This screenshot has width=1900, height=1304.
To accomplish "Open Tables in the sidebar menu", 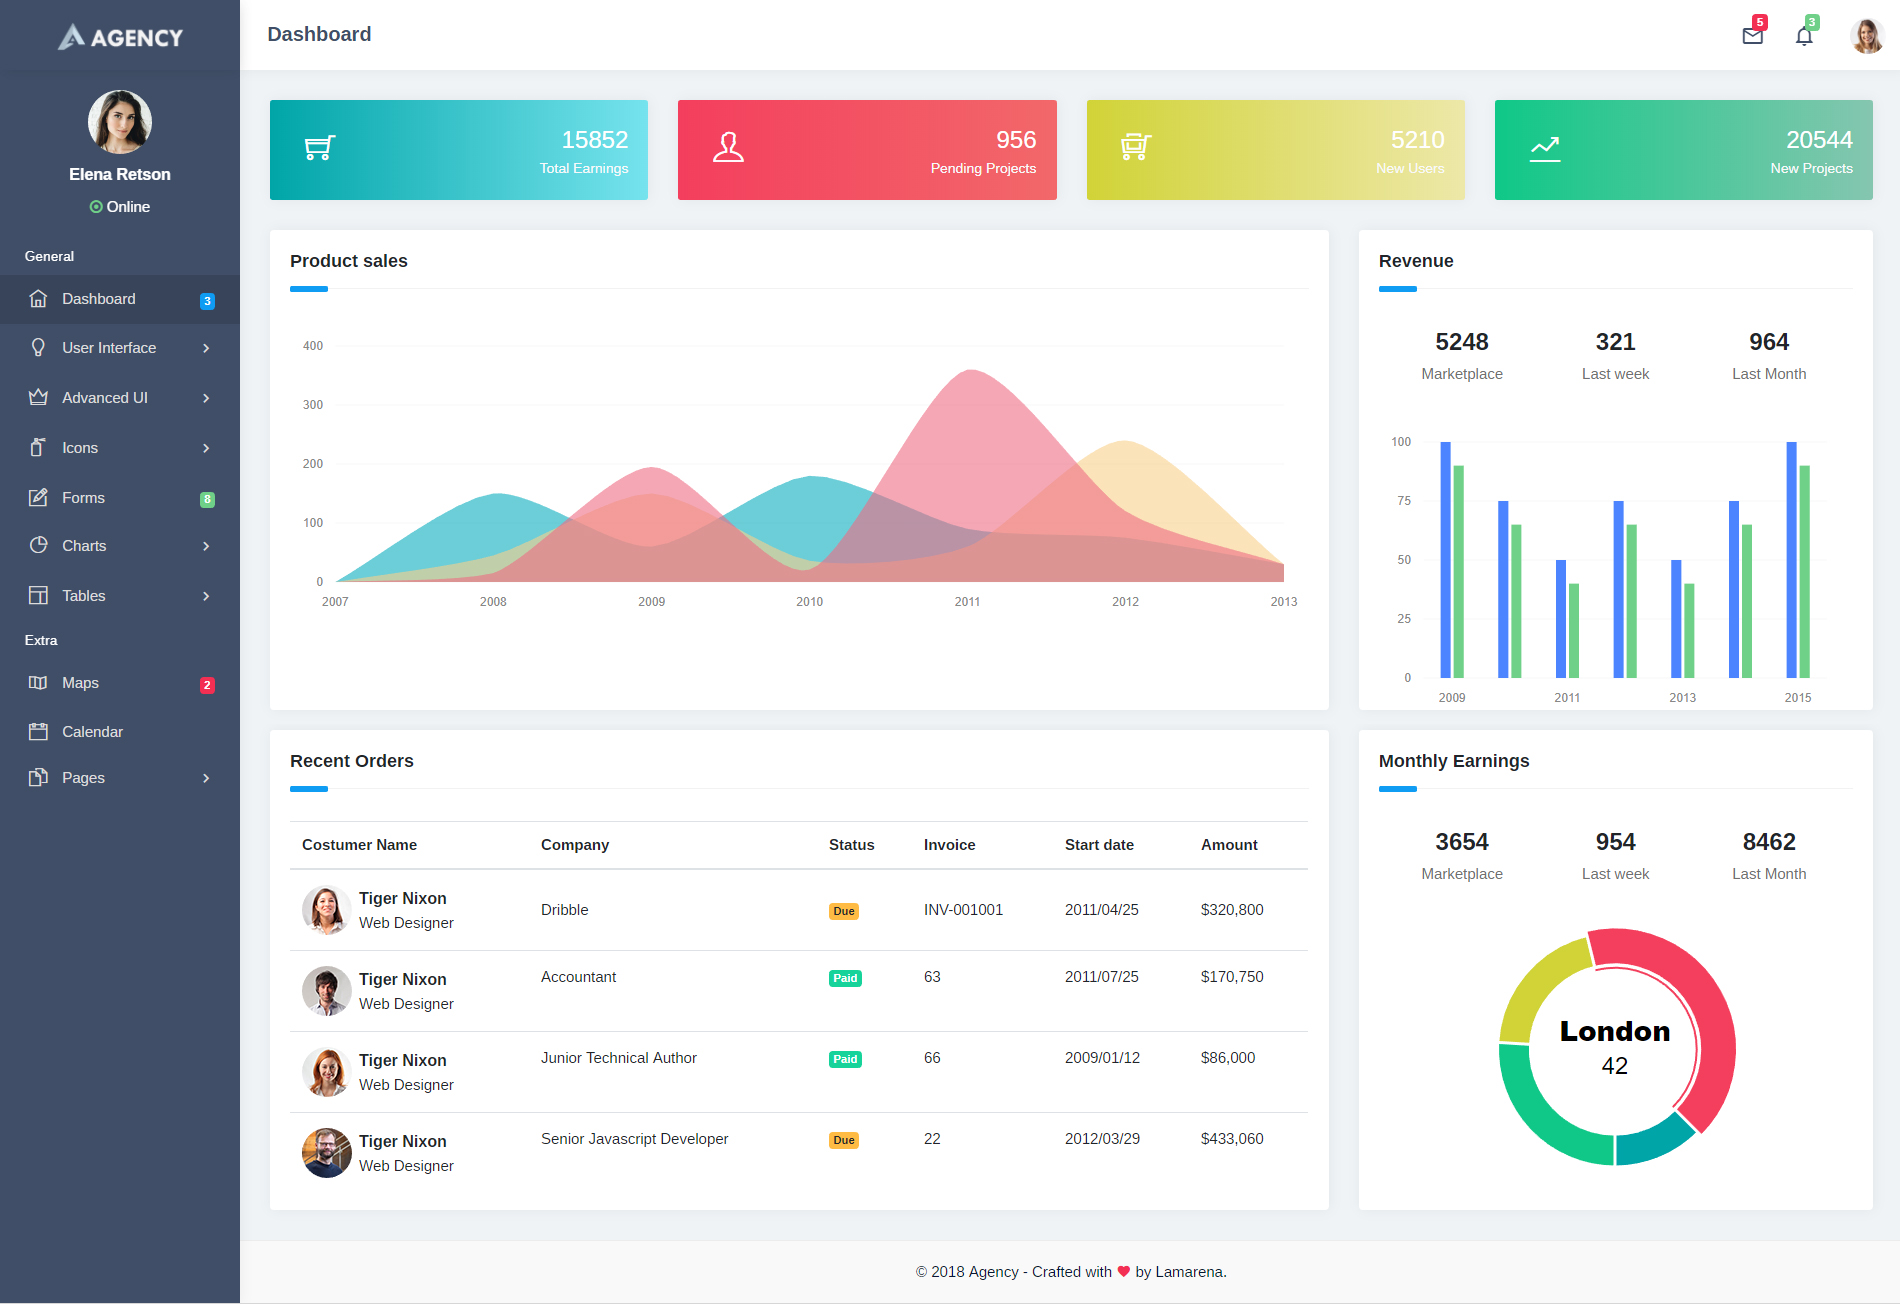I will [83, 596].
